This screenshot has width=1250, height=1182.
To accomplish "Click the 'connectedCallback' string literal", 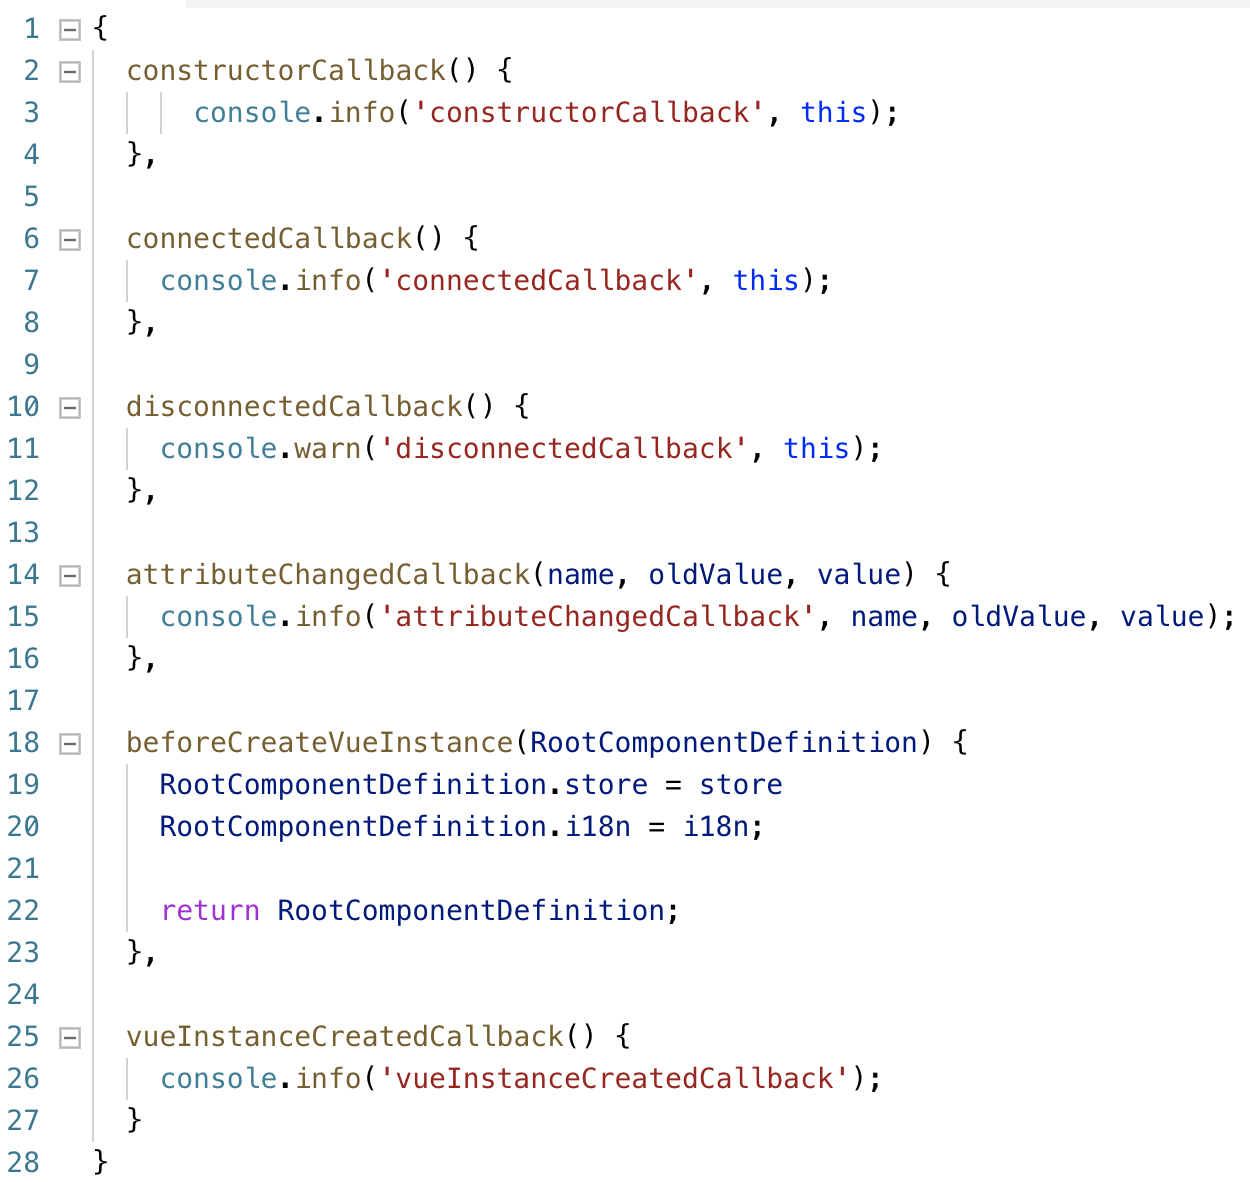I will (538, 281).
